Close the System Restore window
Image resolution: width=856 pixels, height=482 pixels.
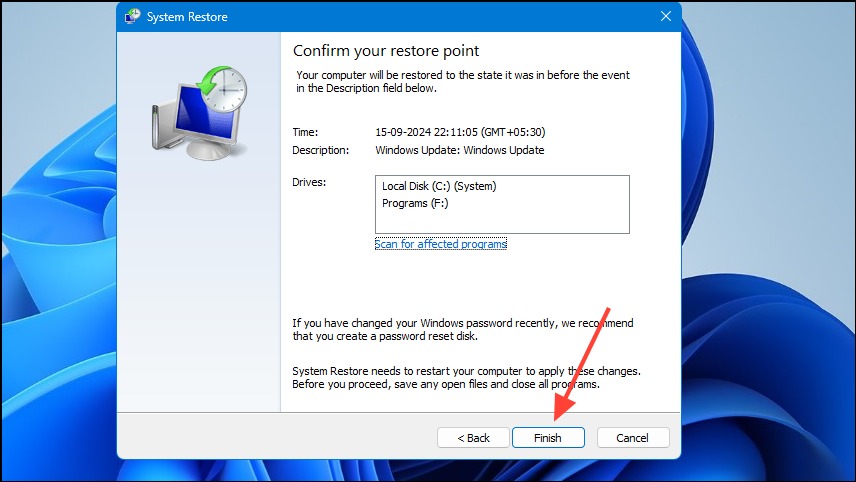click(665, 16)
